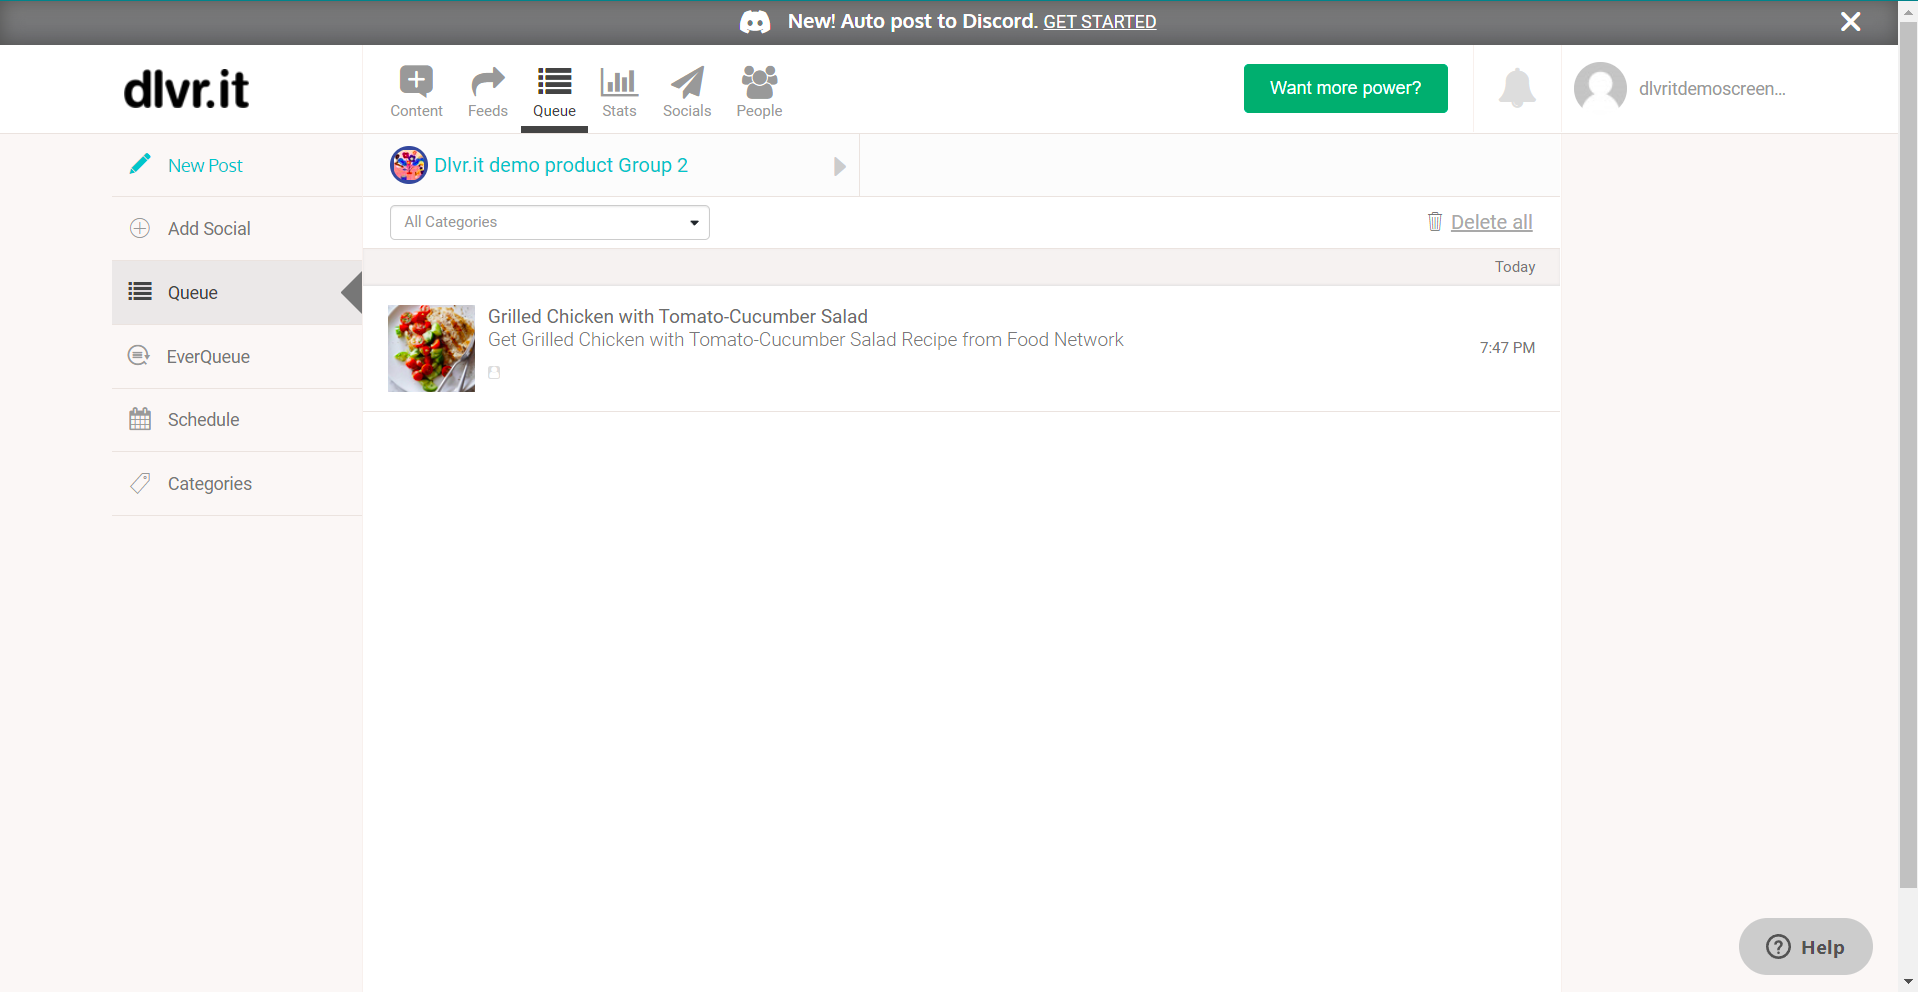Close the Discord announcement banner
The height and width of the screenshot is (992, 1918).
point(1851,22)
